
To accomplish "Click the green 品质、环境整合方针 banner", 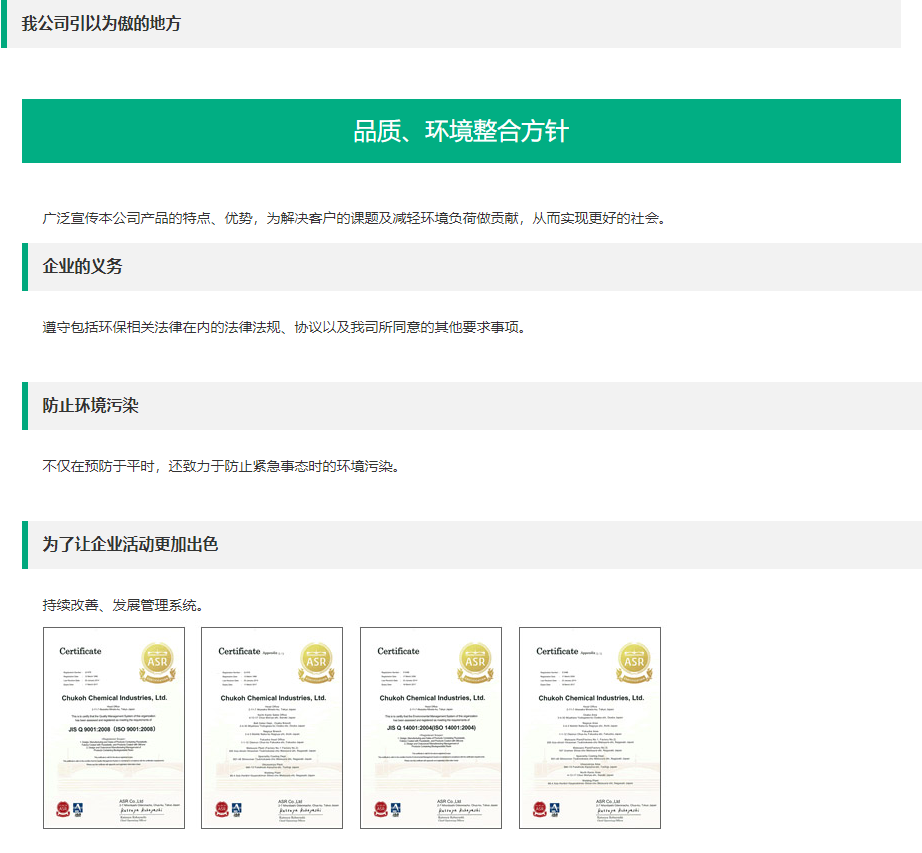I will 461,130.
